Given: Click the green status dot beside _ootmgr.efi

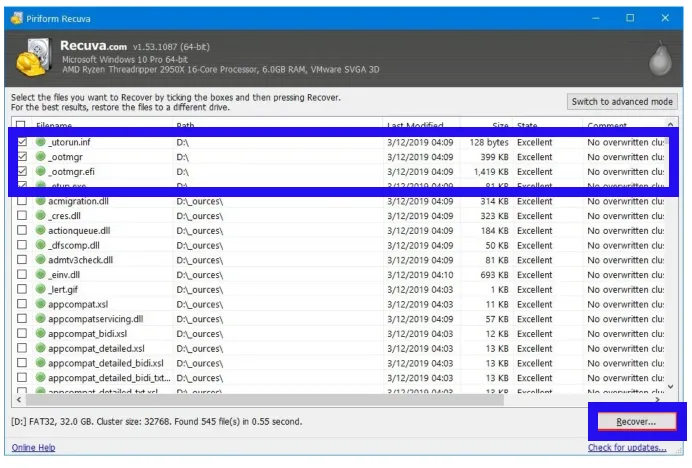Looking at the screenshot, I should click(x=41, y=171).
